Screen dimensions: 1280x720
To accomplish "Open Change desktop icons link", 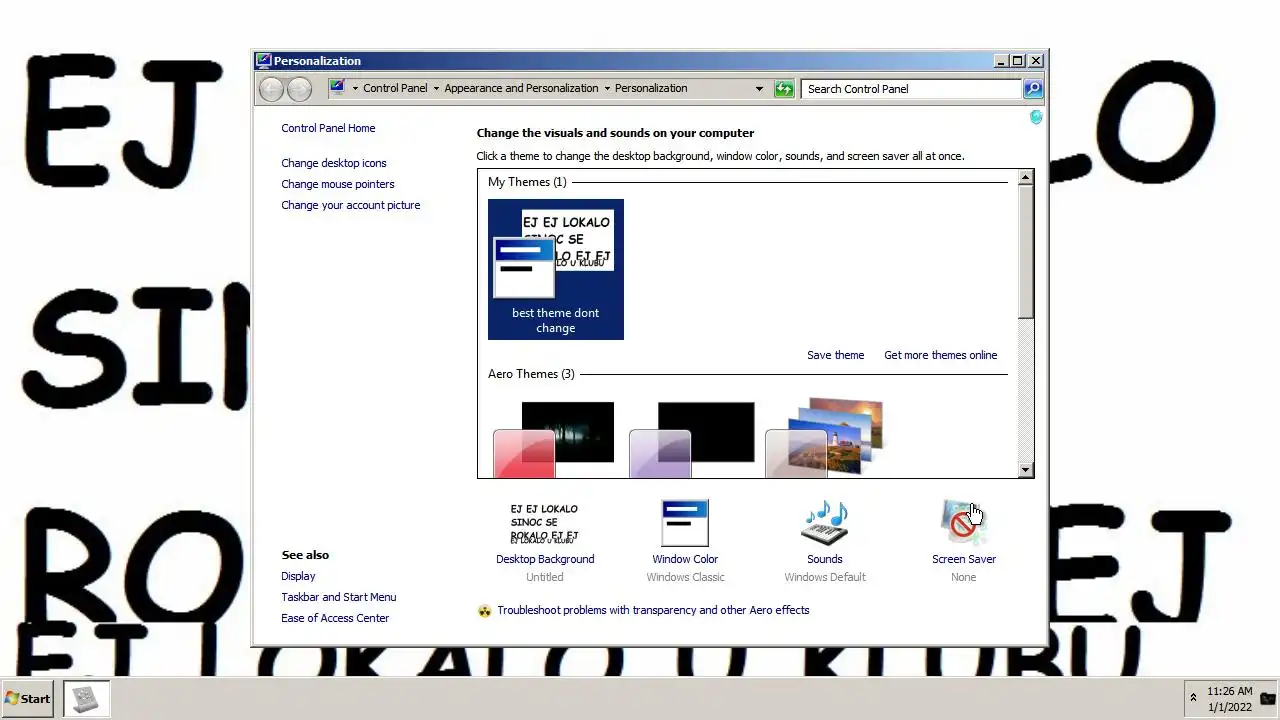I will click(334, 163).
